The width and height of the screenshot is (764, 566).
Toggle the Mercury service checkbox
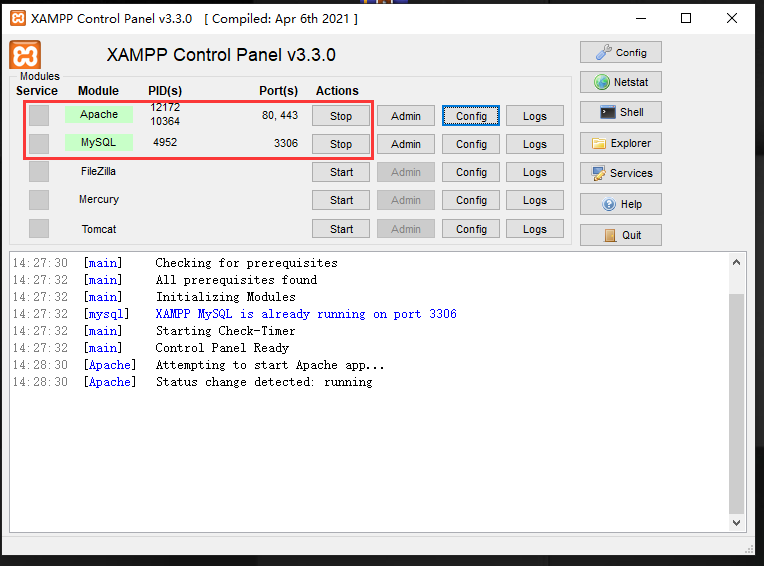click(x=39, y=200)
